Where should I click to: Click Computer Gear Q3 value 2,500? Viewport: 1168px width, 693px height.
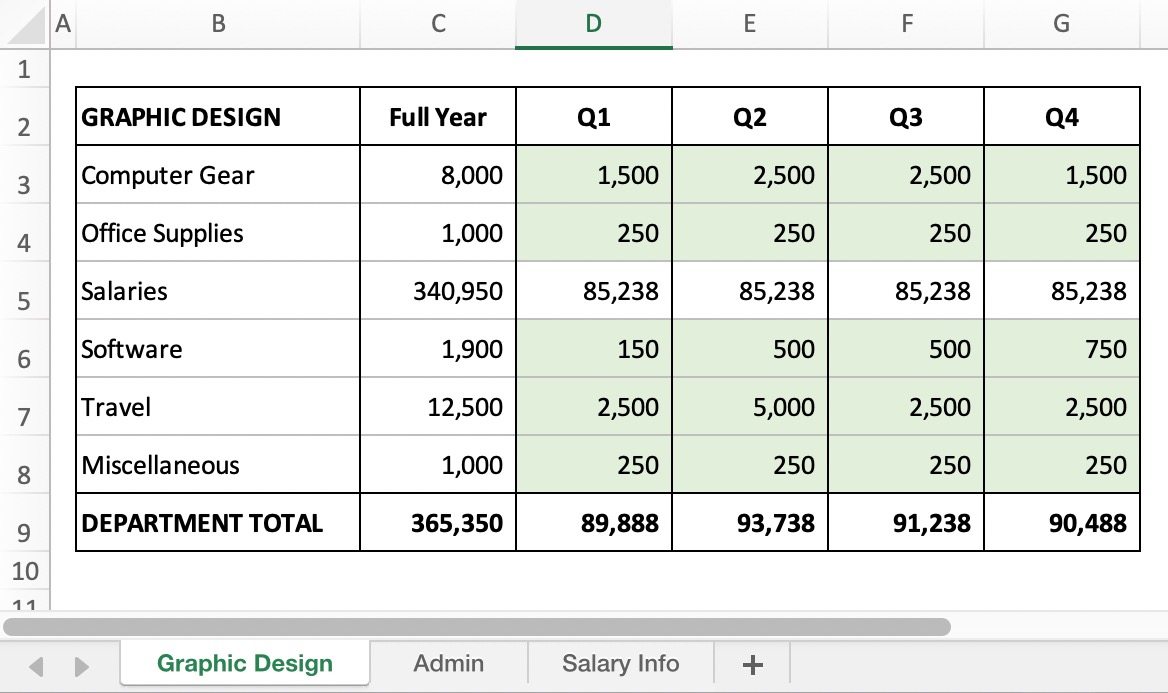coord(906,174)
